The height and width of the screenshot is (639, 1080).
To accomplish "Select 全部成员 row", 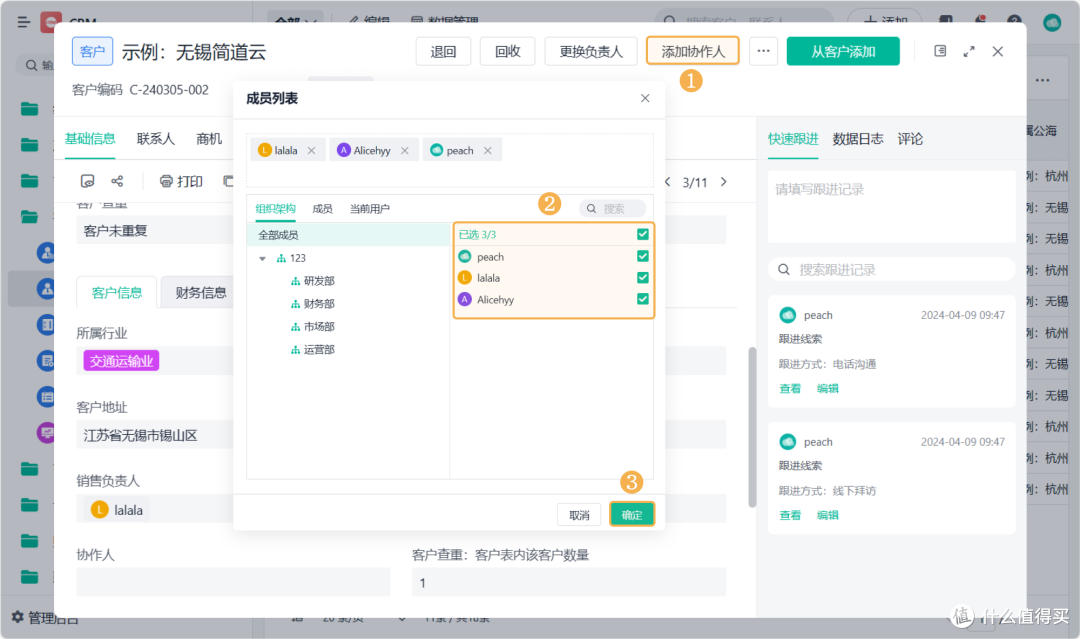I will [348, 235].
